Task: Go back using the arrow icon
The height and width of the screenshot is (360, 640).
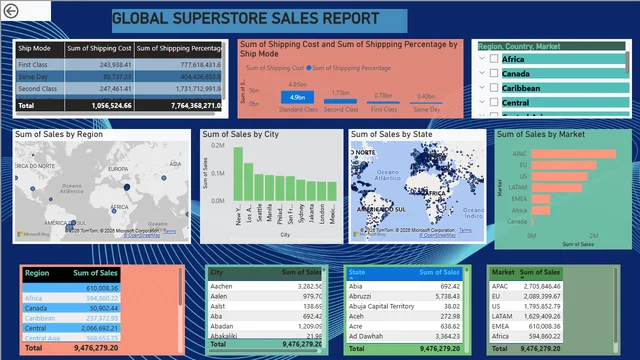Action: tap(11, 11)
